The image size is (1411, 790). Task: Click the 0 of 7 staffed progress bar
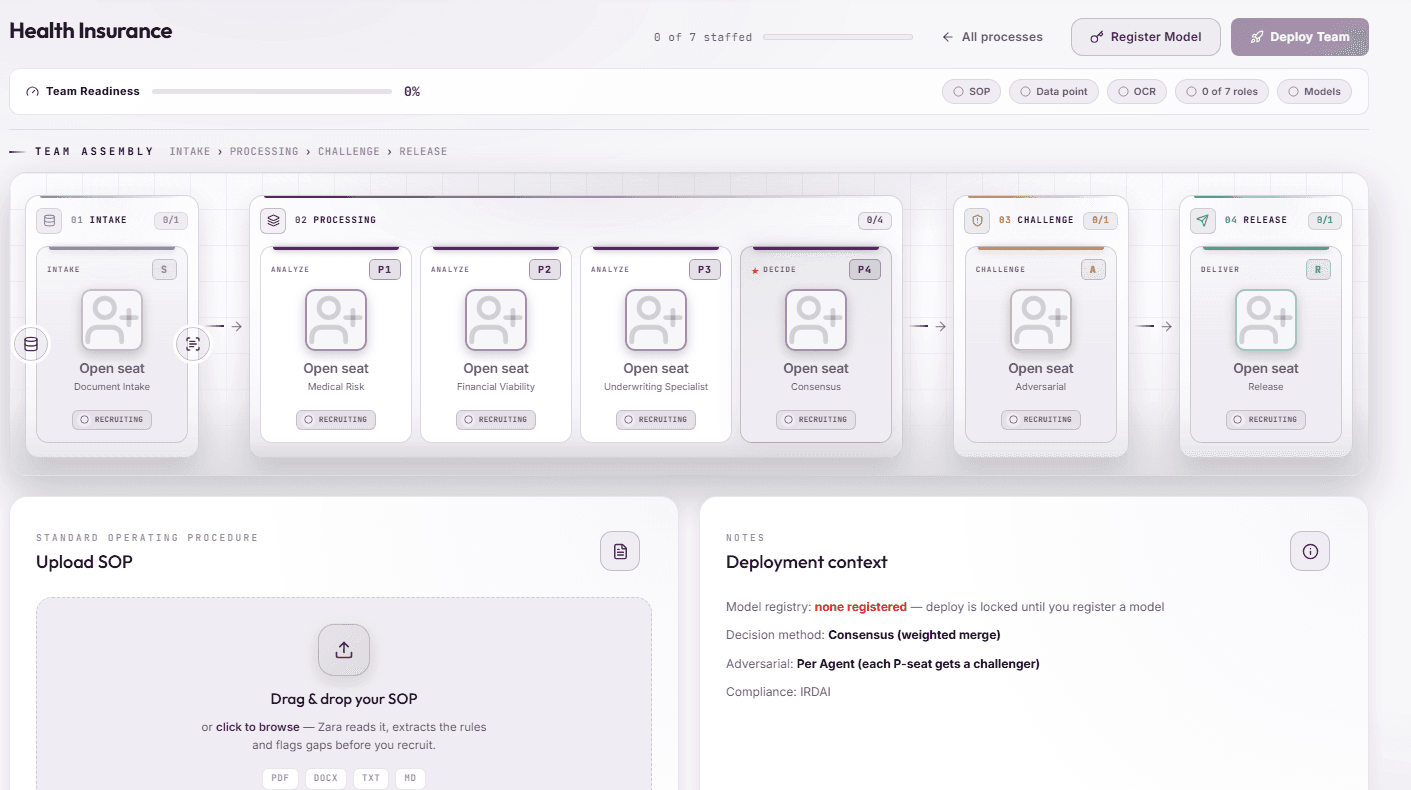838,37
